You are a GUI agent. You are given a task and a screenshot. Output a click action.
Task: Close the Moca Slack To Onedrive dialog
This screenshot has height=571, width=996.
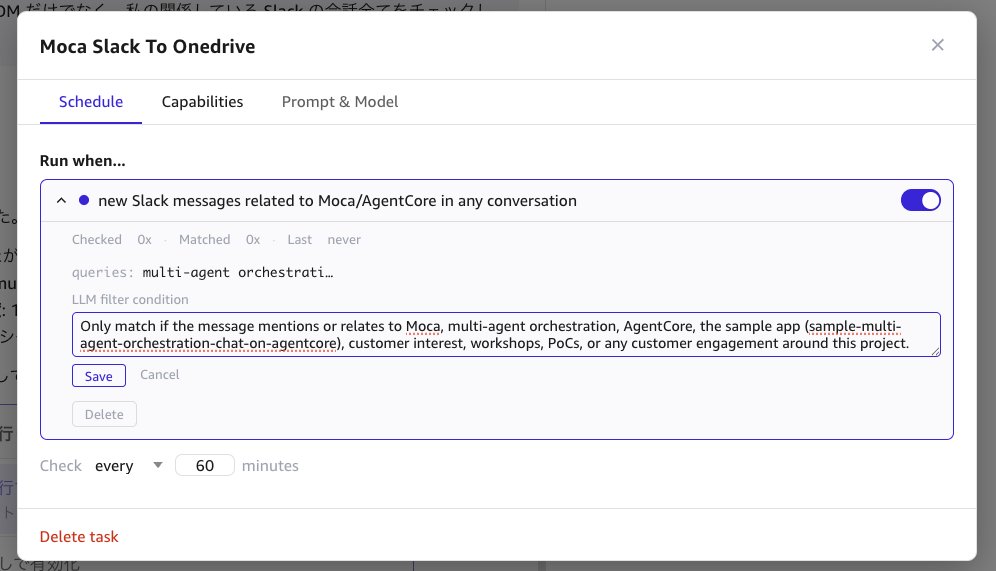coord(937,45)
